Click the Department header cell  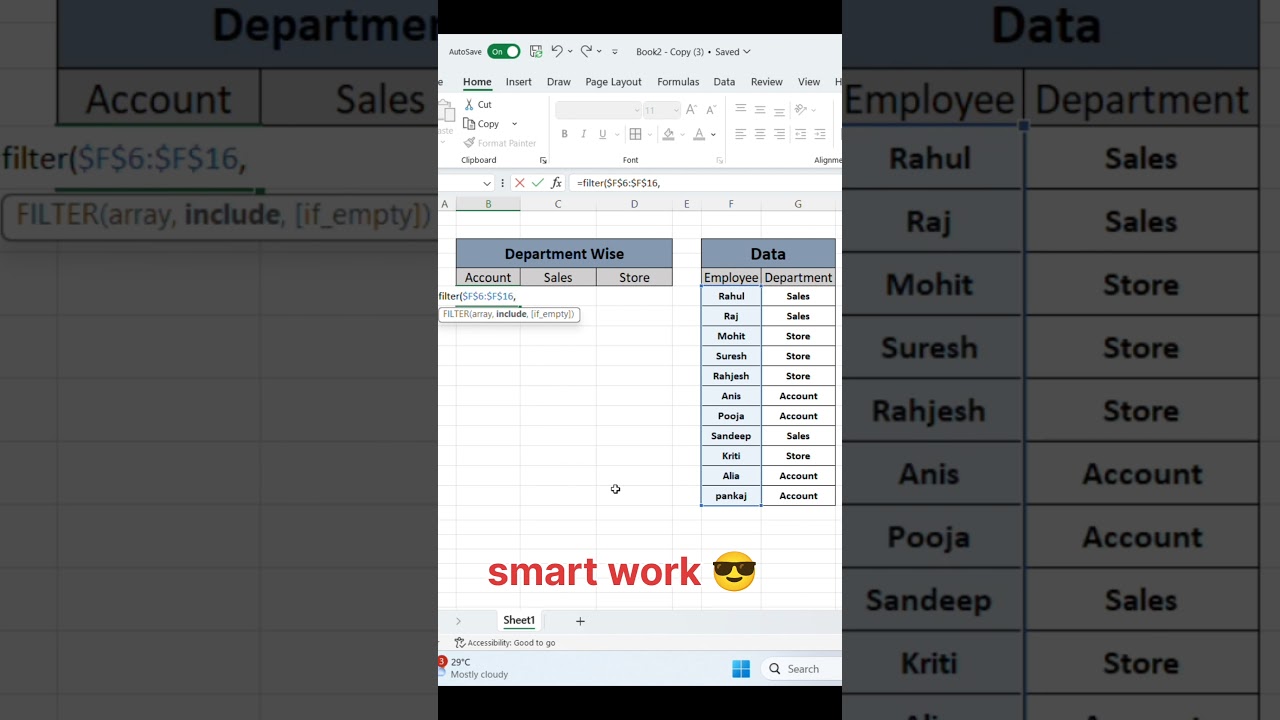(x=798, y=277)
